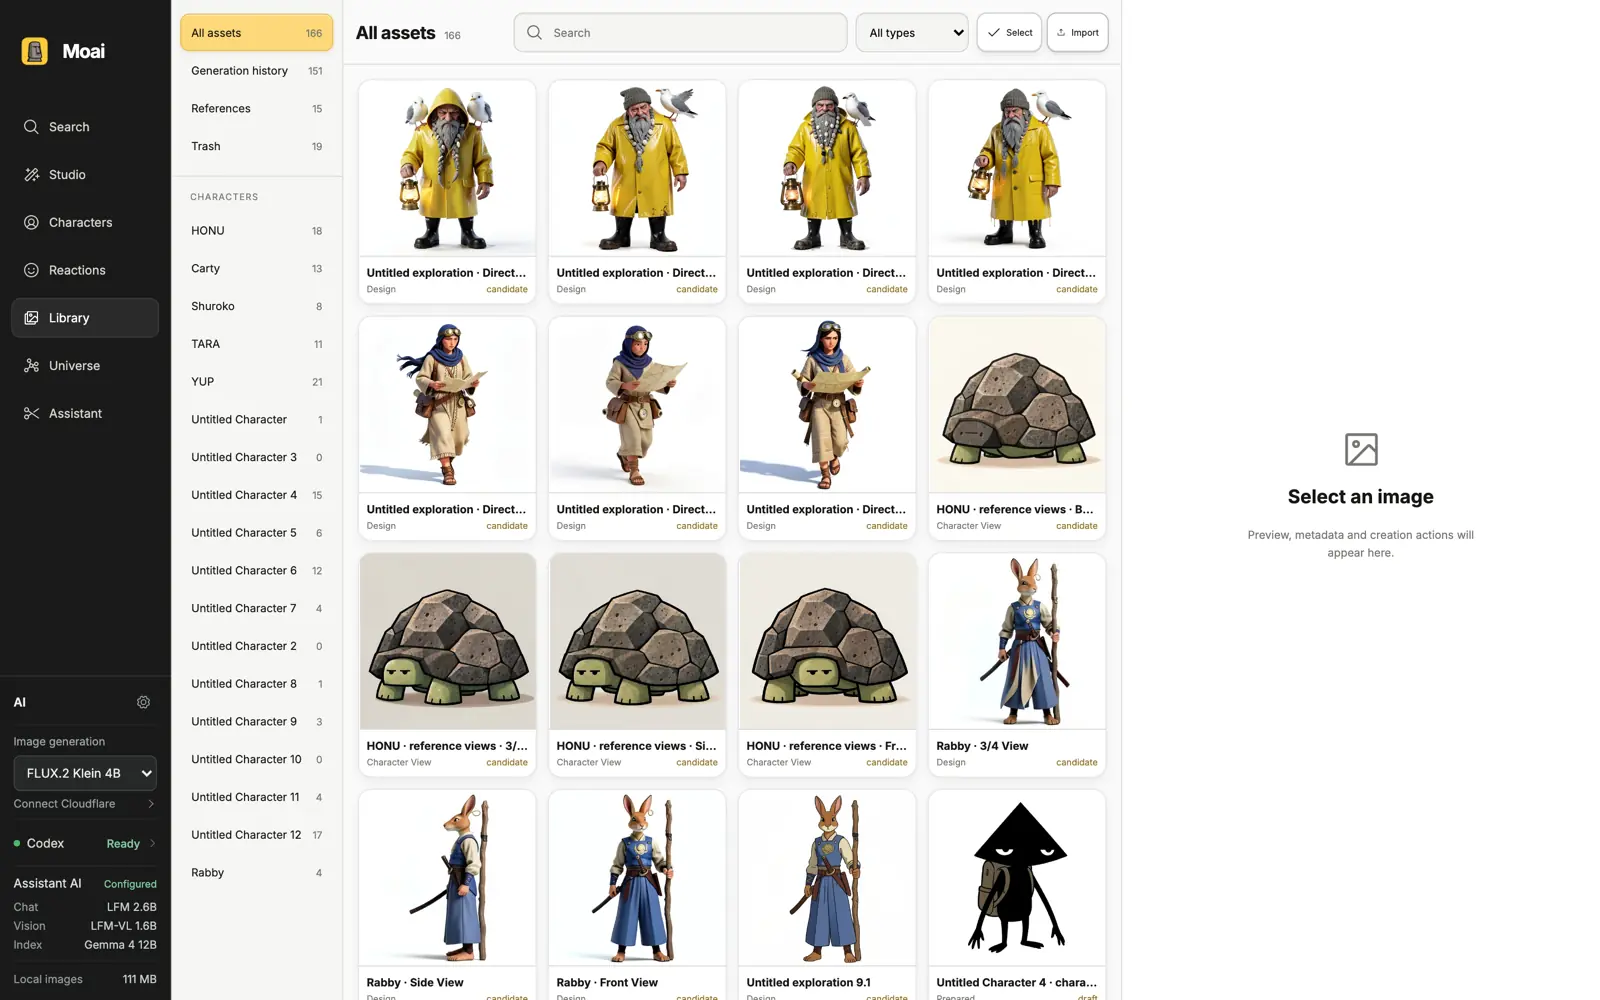1600x1000 pixels.
Task: Click the Local images 111 MB entry
Action: 85,979
